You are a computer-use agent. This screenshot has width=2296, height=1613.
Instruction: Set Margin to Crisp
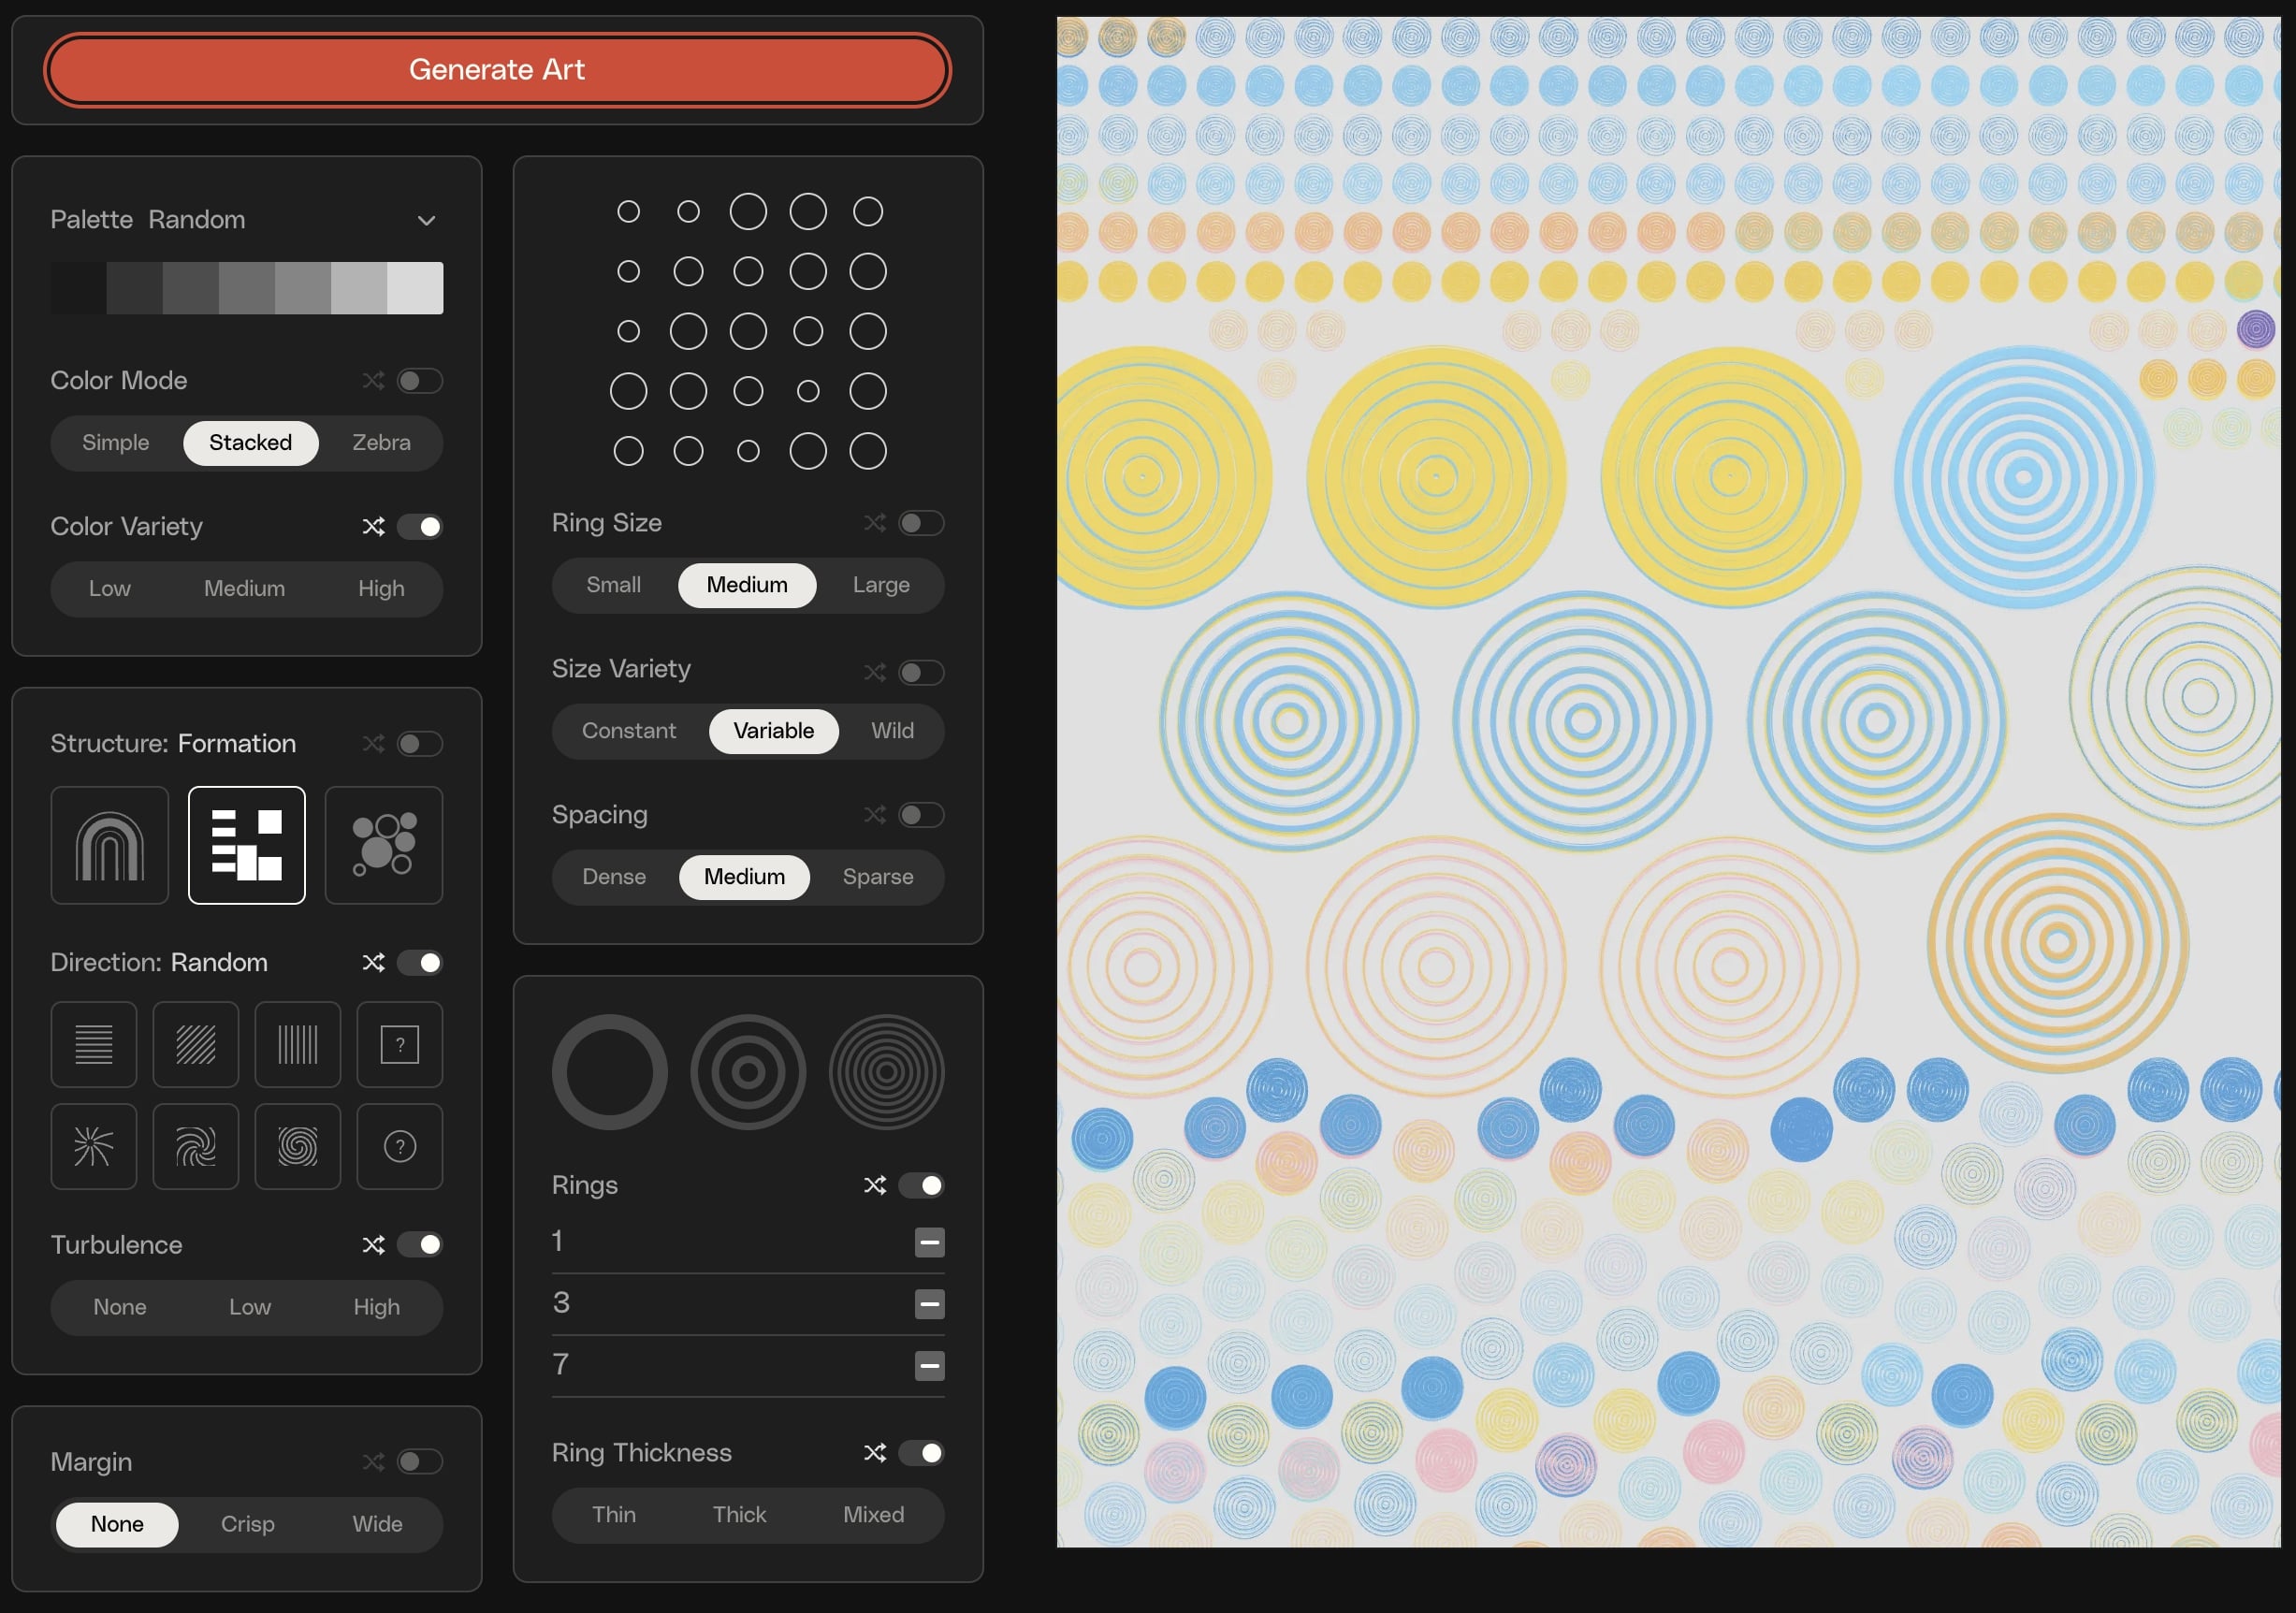point(247,1523)
